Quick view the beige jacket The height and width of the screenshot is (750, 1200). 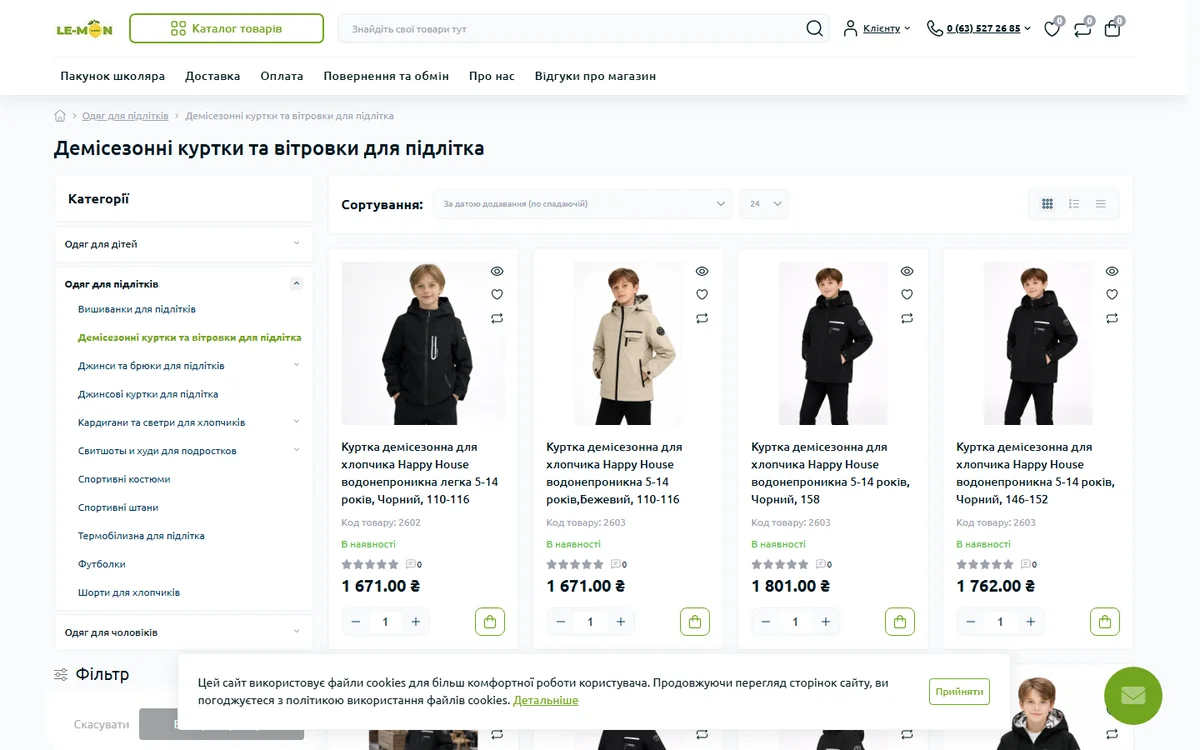[702, 271]
